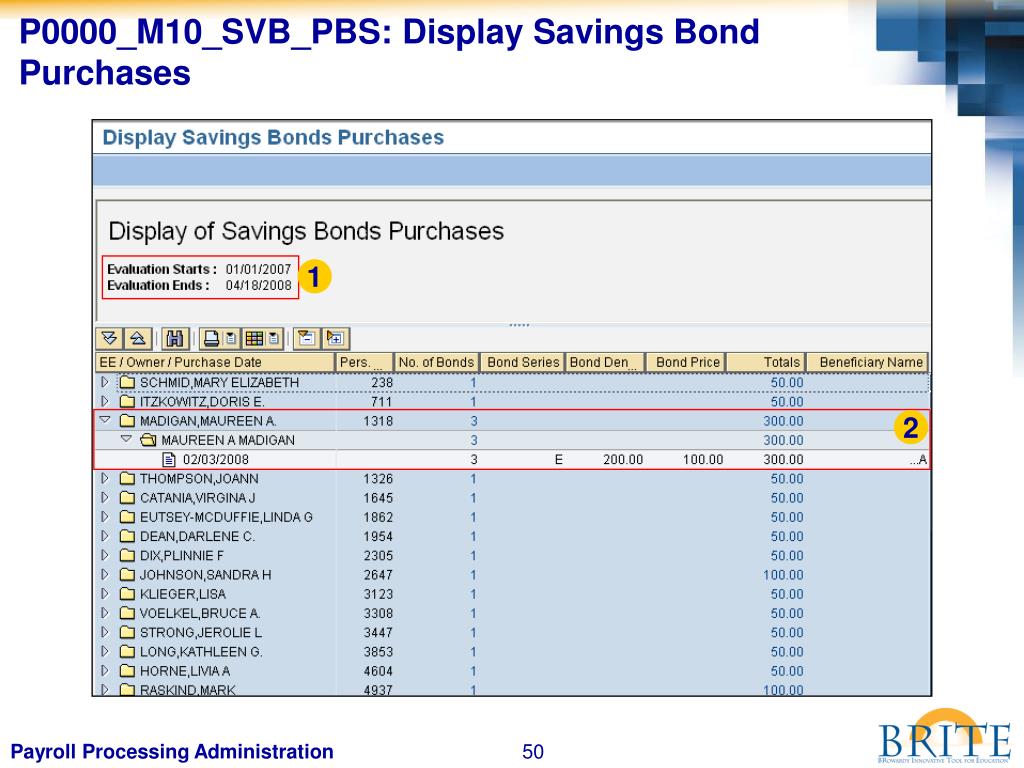Open Find with the binoculars icon

pyautogui.click(x=175, y=338)
